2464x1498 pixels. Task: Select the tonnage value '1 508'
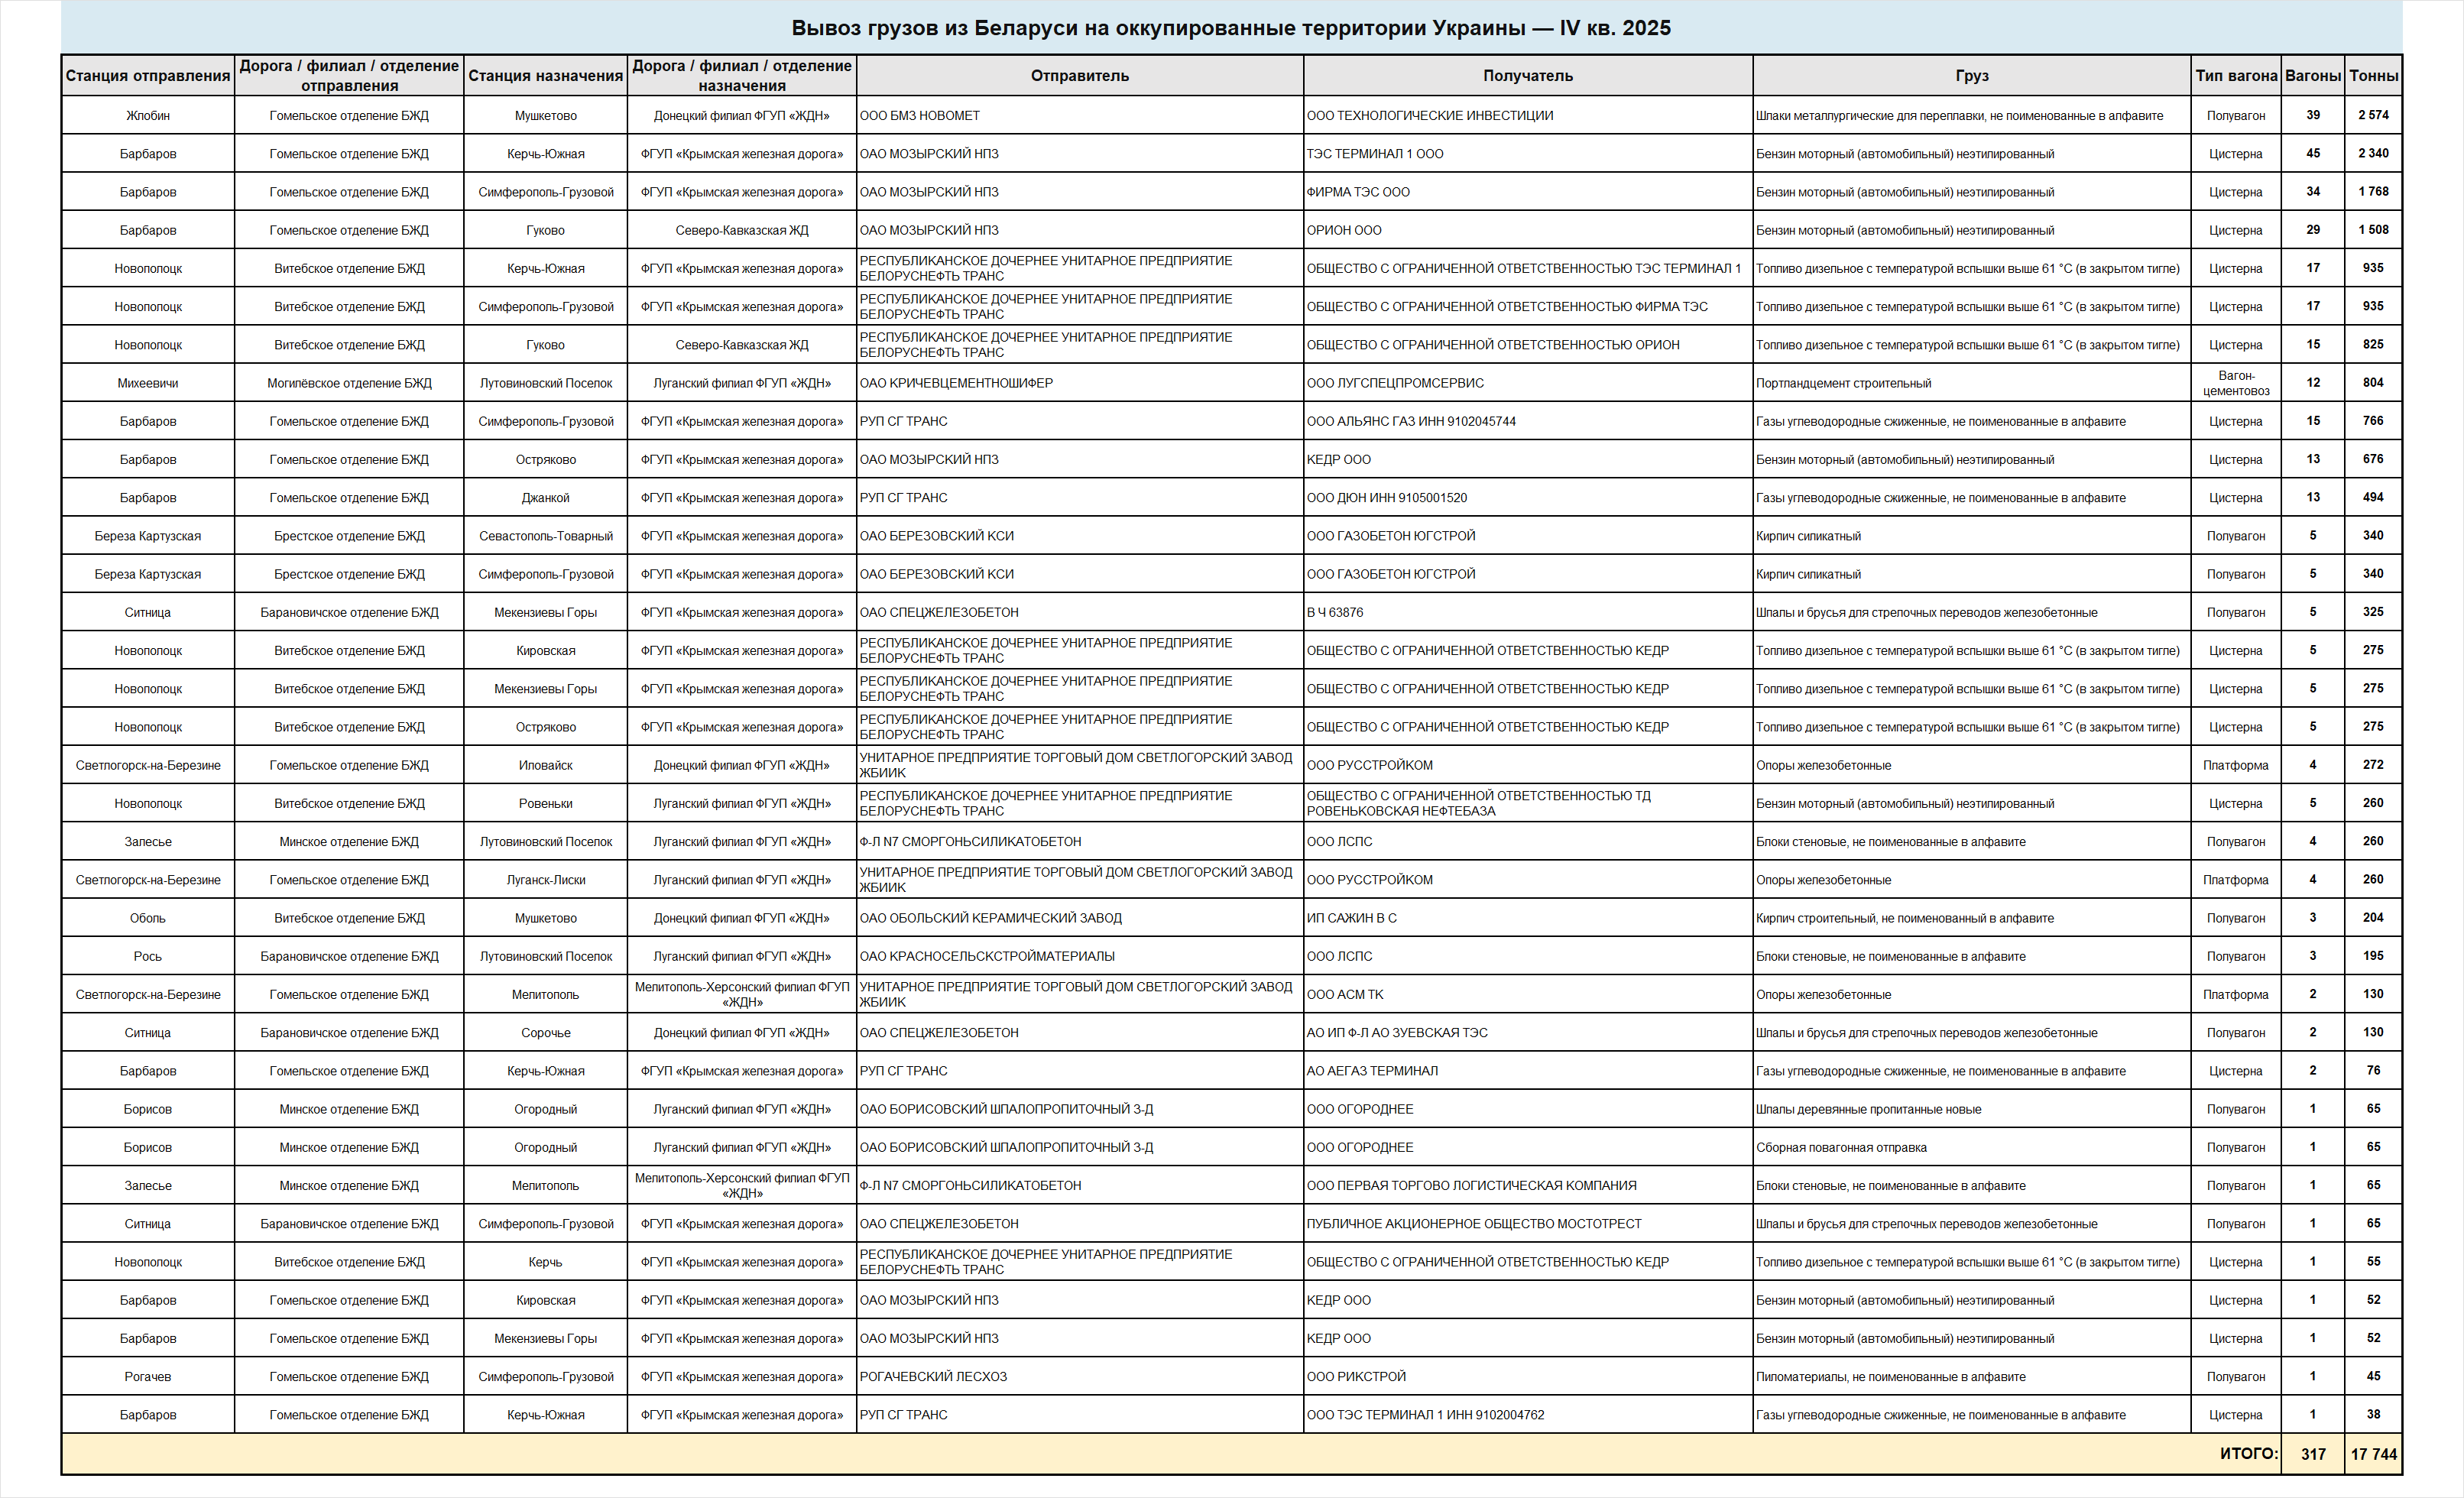tap(2374, 229)
